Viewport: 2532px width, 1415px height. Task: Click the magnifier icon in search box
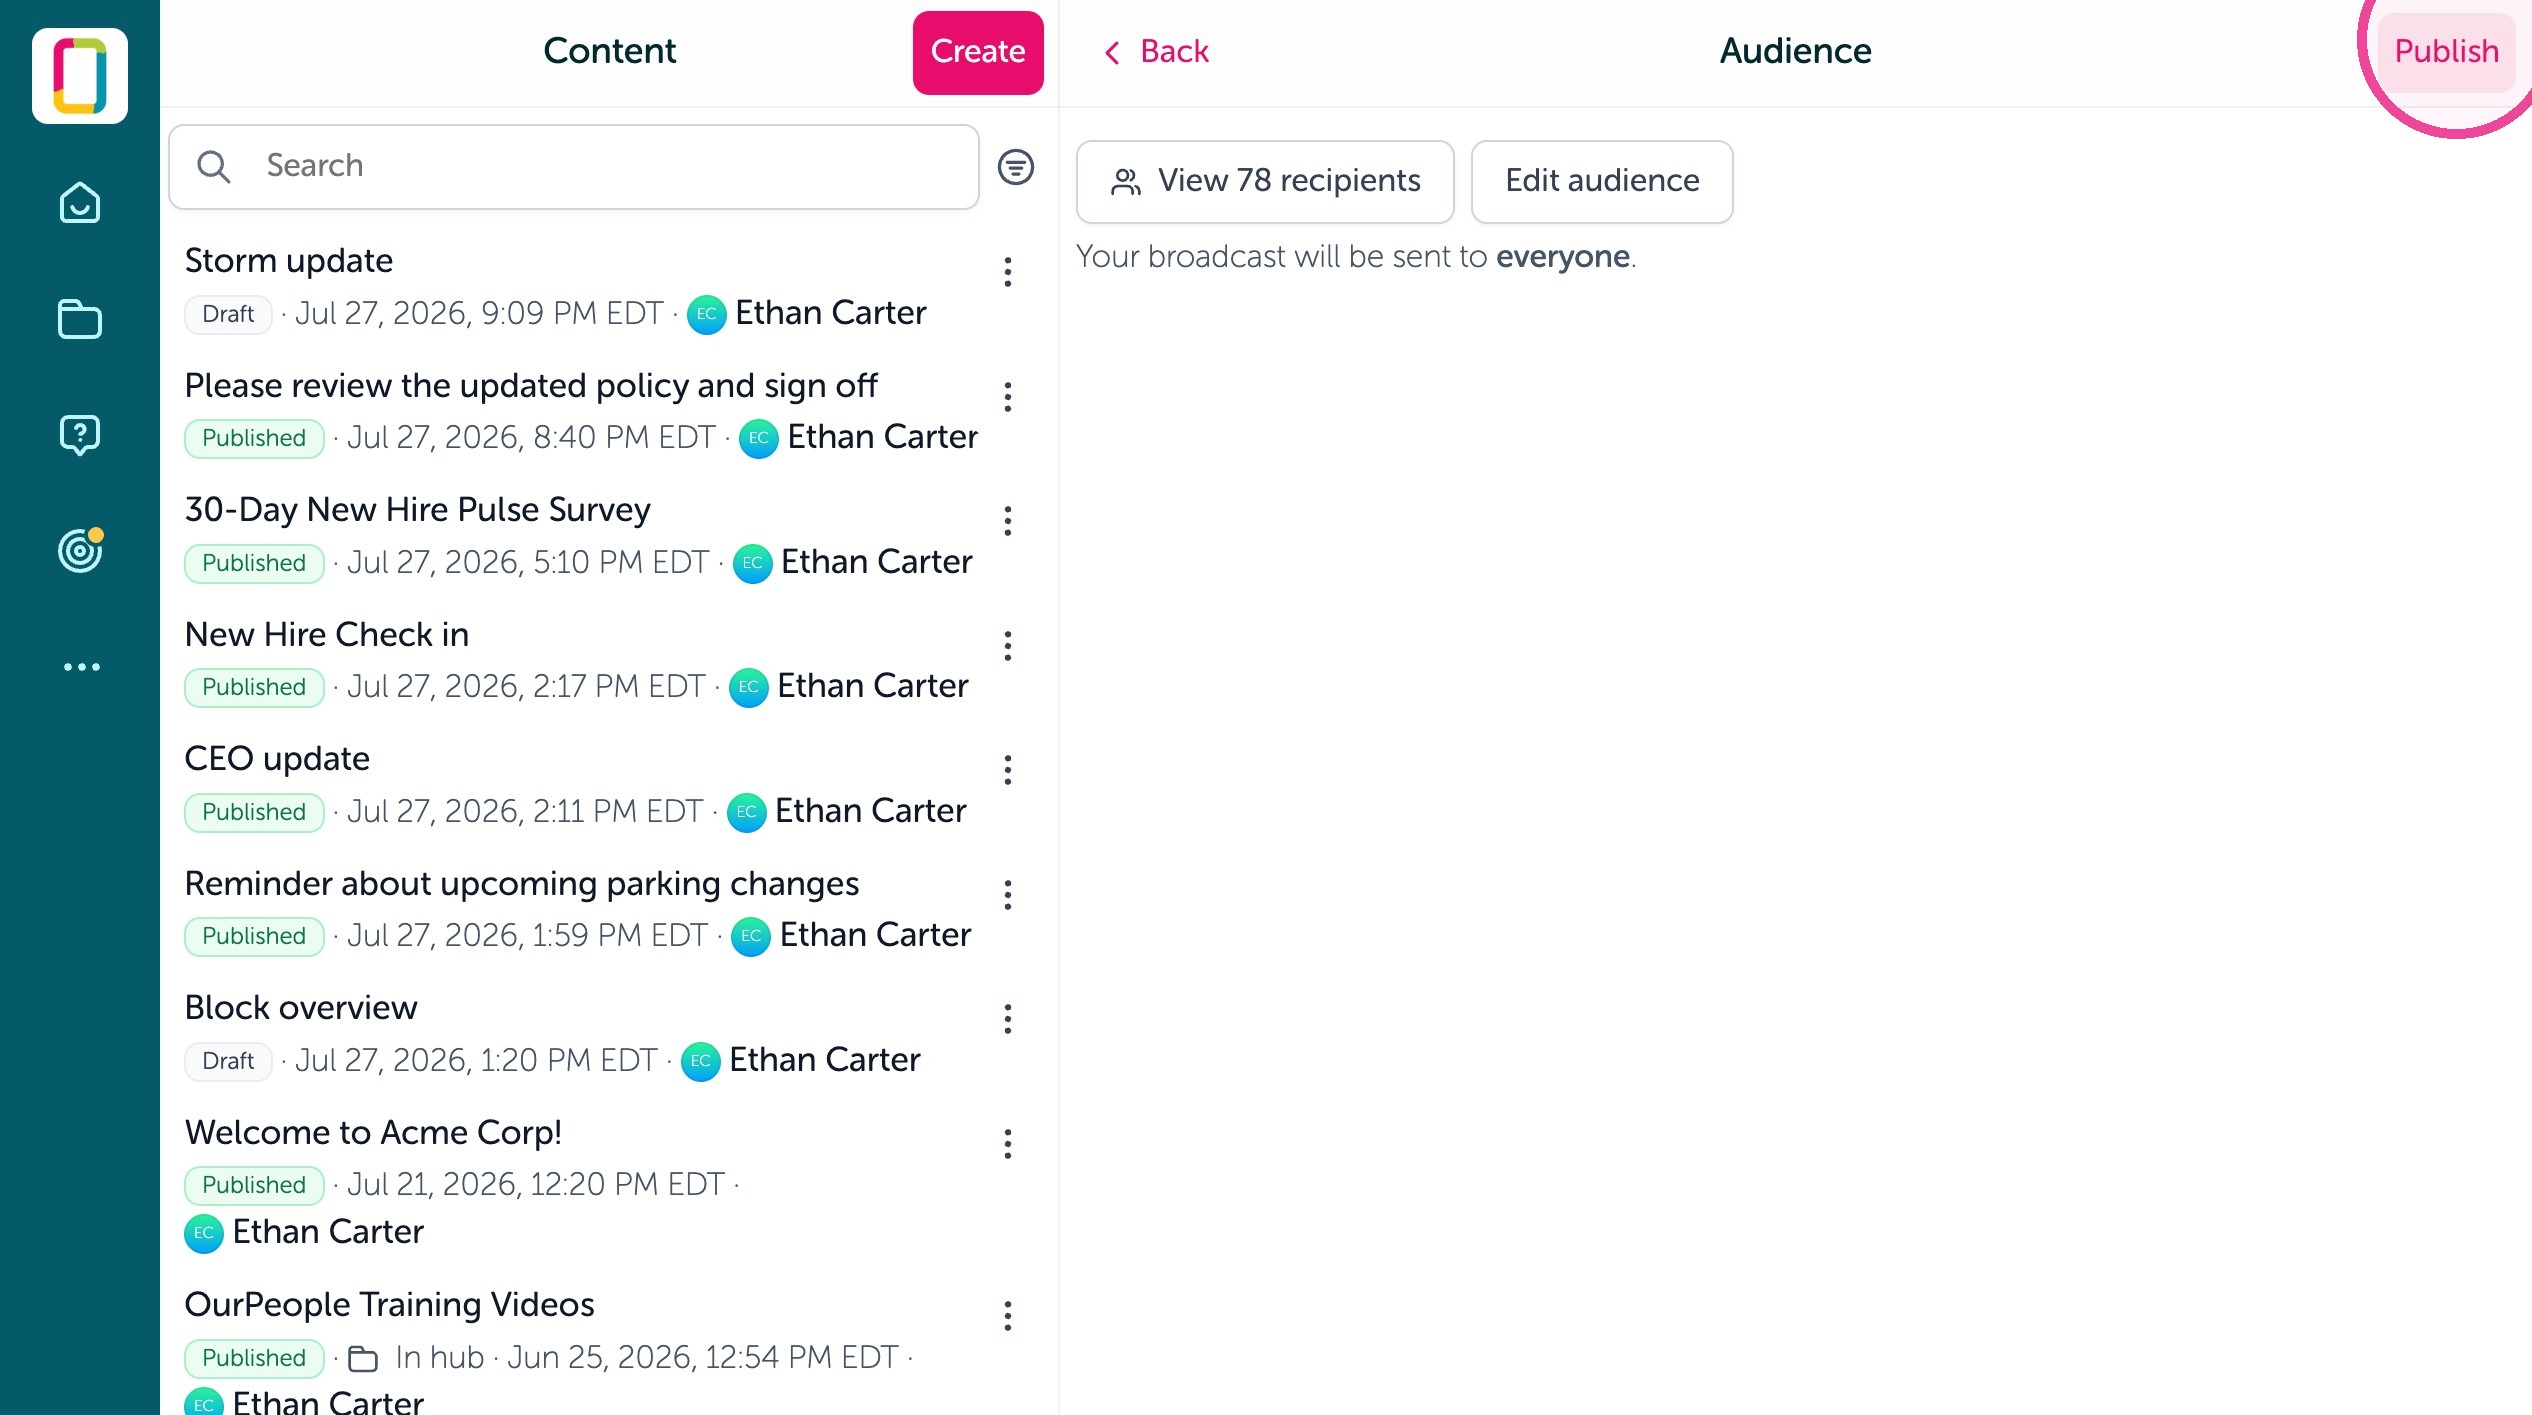[x=213, y=166]
